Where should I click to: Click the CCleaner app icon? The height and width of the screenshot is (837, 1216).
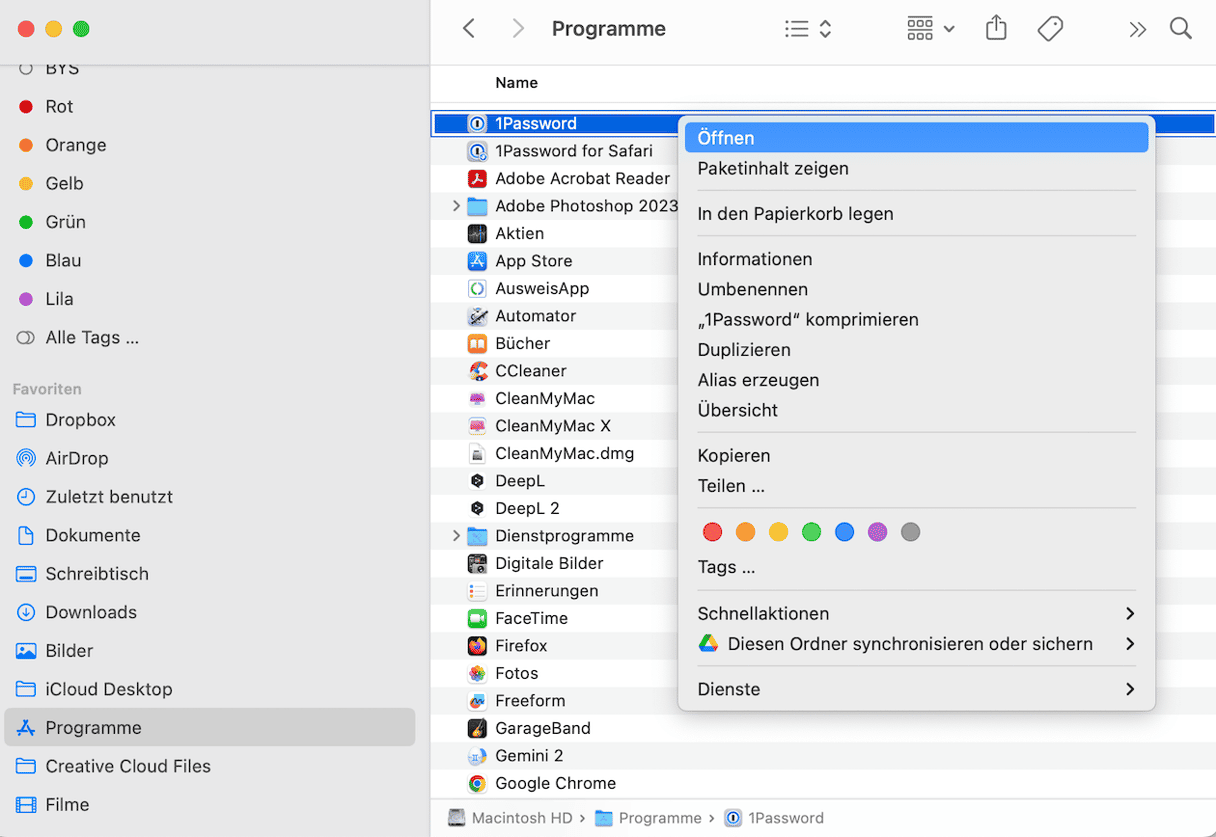(x=477, y=371)
